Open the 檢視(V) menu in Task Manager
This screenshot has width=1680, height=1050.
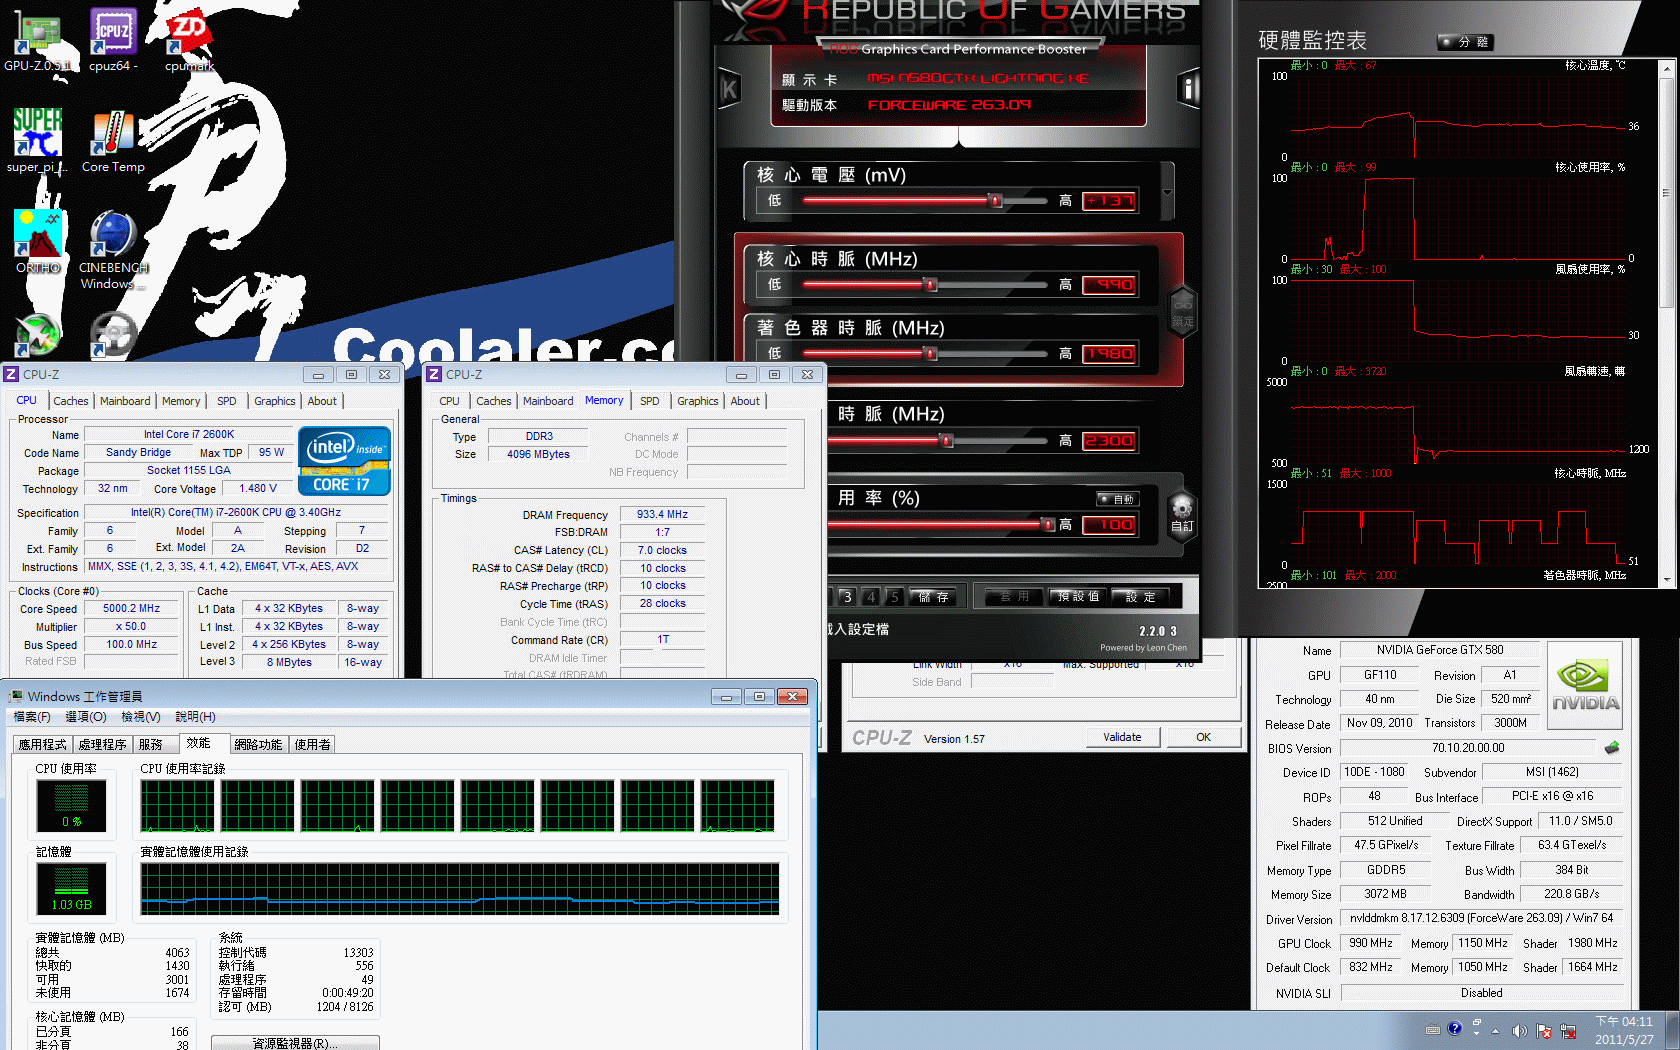point(140,717)
